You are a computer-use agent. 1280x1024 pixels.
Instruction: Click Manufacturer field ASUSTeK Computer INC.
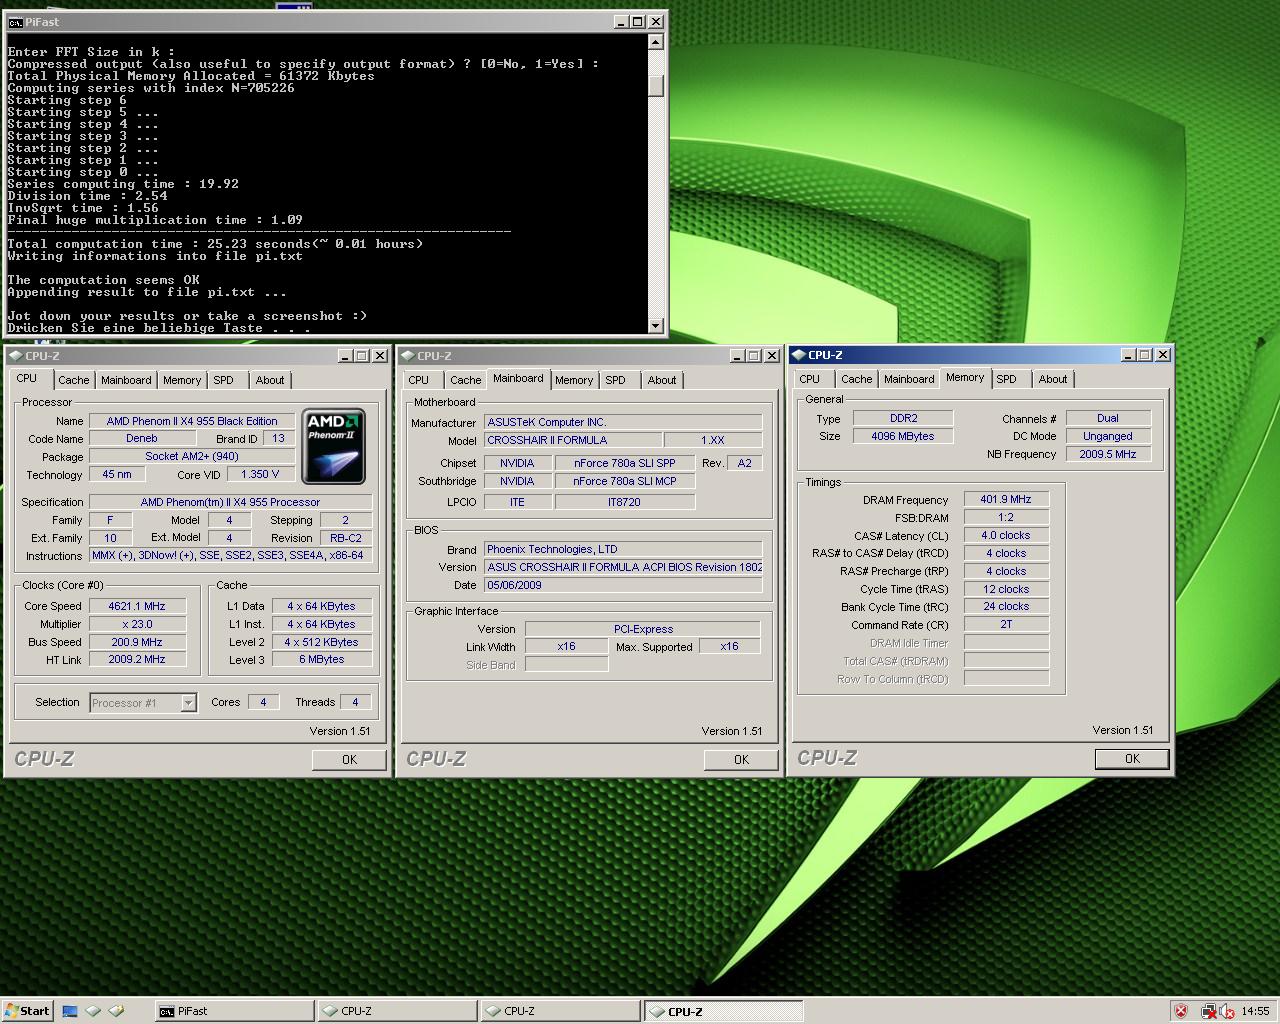coord(623,422)
